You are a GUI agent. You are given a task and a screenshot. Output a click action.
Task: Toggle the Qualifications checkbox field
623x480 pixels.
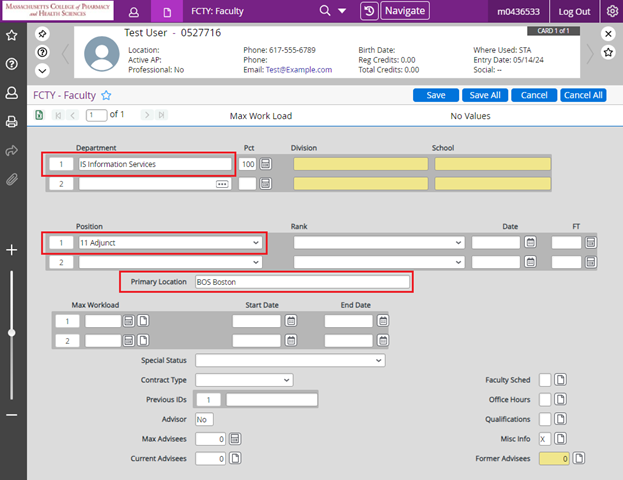(545, 419)
